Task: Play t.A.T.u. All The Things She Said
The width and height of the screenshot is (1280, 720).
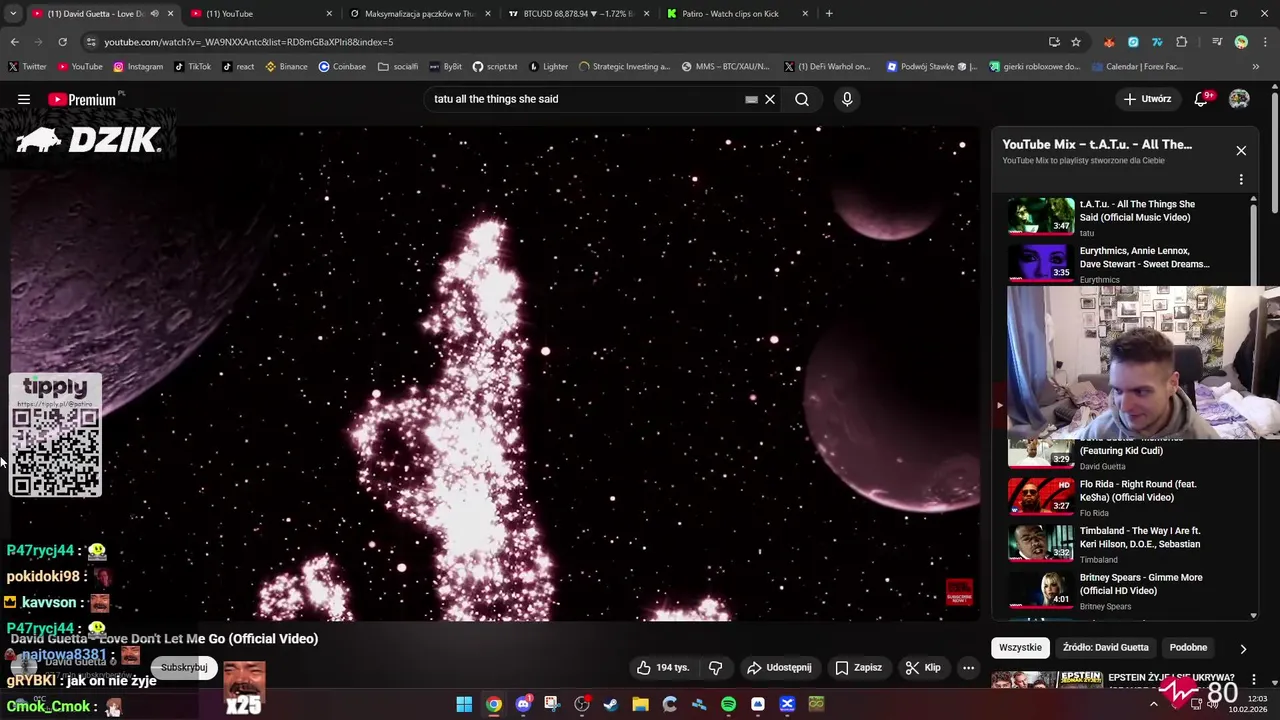Action: [1128, 216]
